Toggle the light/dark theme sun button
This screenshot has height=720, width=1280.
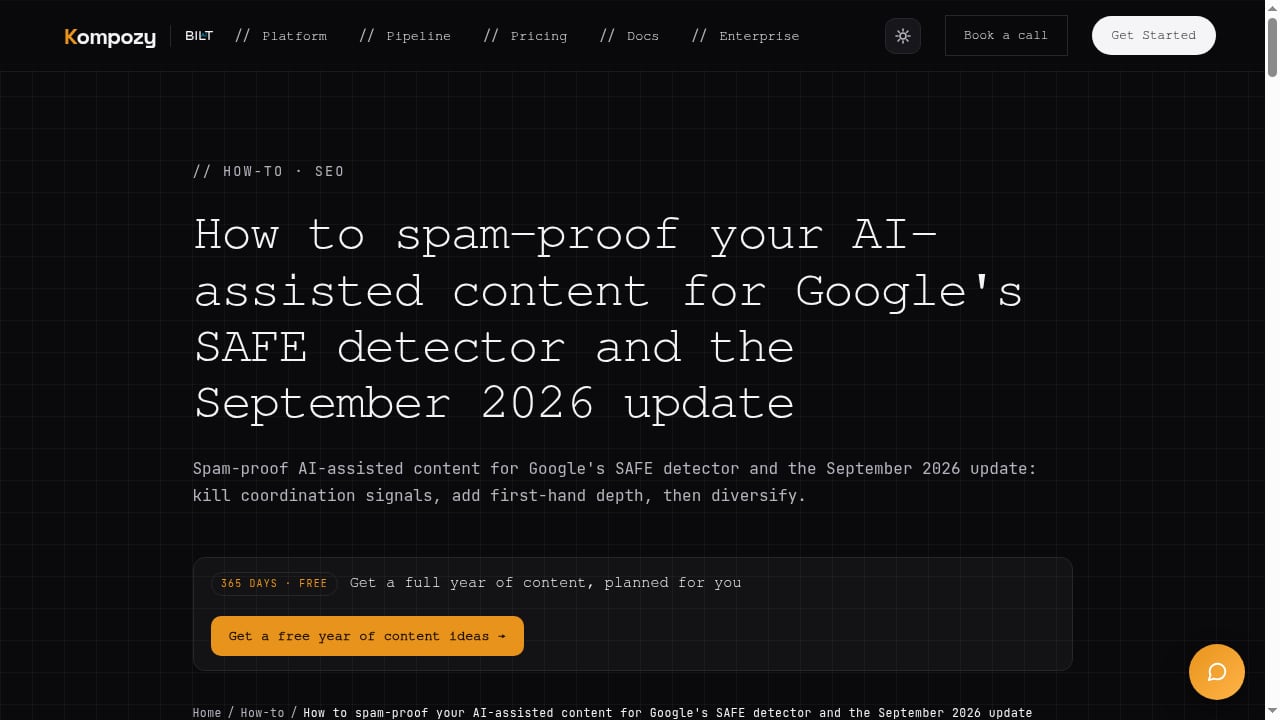tap(903, 36)
